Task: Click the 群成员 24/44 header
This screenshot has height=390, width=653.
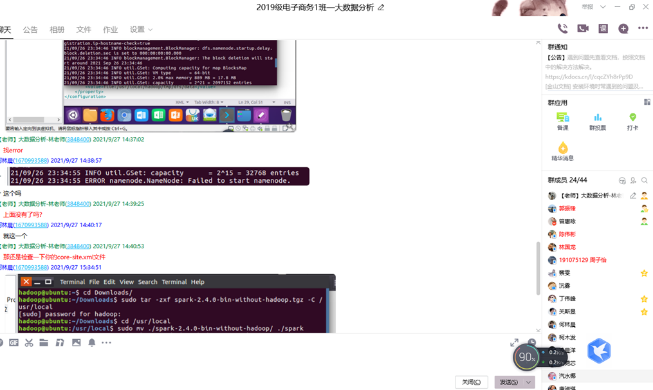Action: pyautogui.click(x=567, y=180)
